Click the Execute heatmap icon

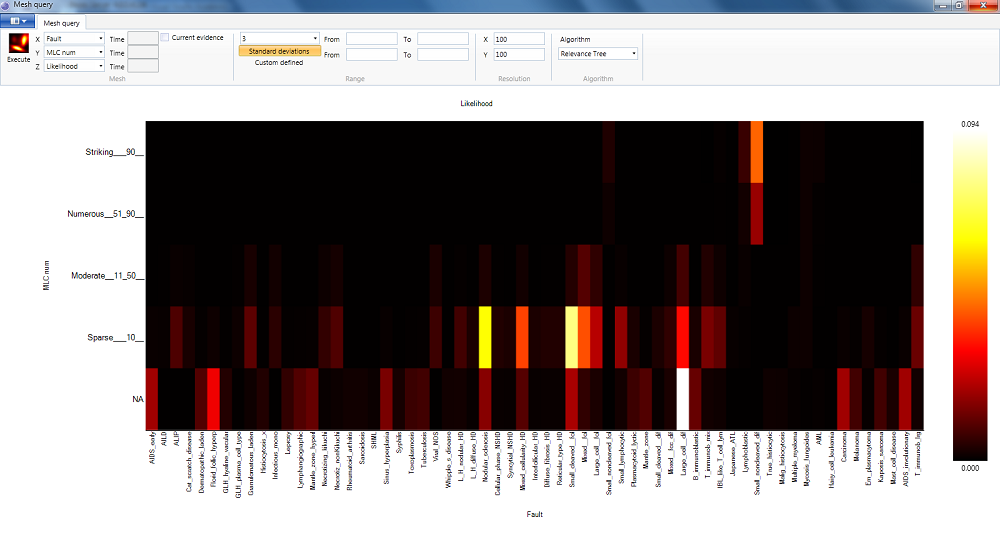click(19, 43)
